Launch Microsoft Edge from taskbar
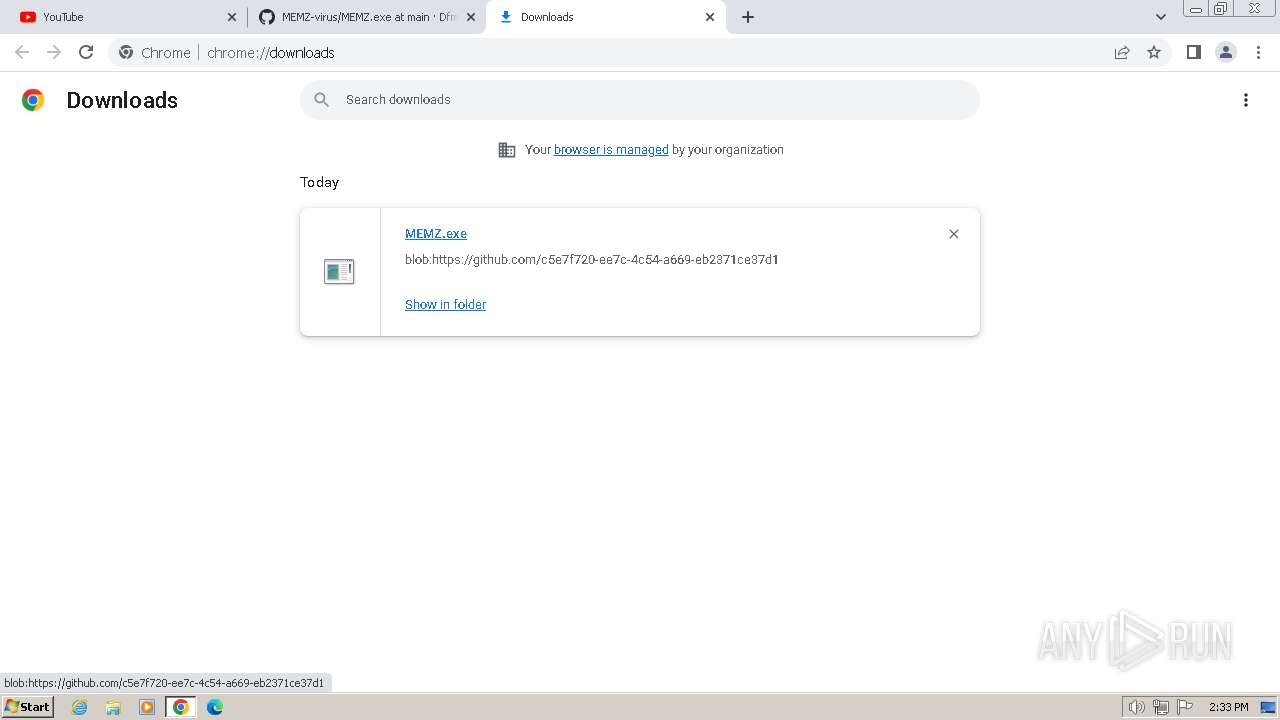The image size is (1280, 720). click(215, 707)
